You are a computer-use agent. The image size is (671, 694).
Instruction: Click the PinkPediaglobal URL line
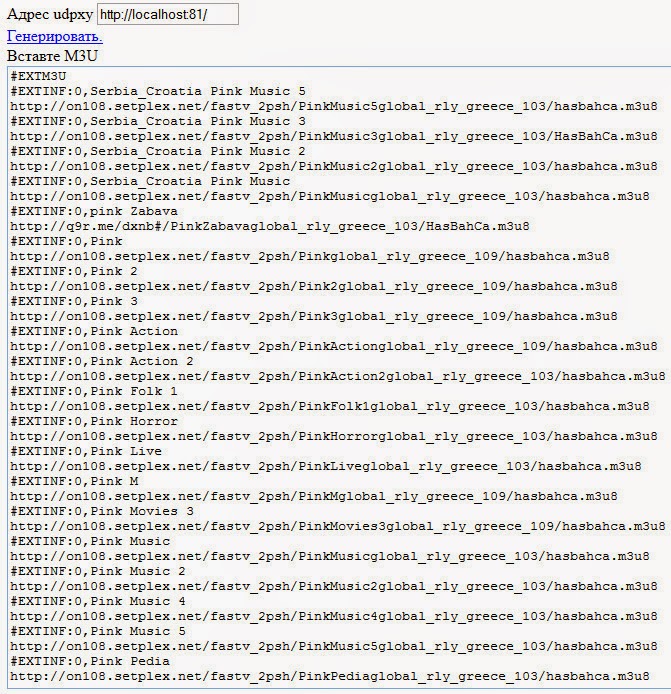click(330, 676)
